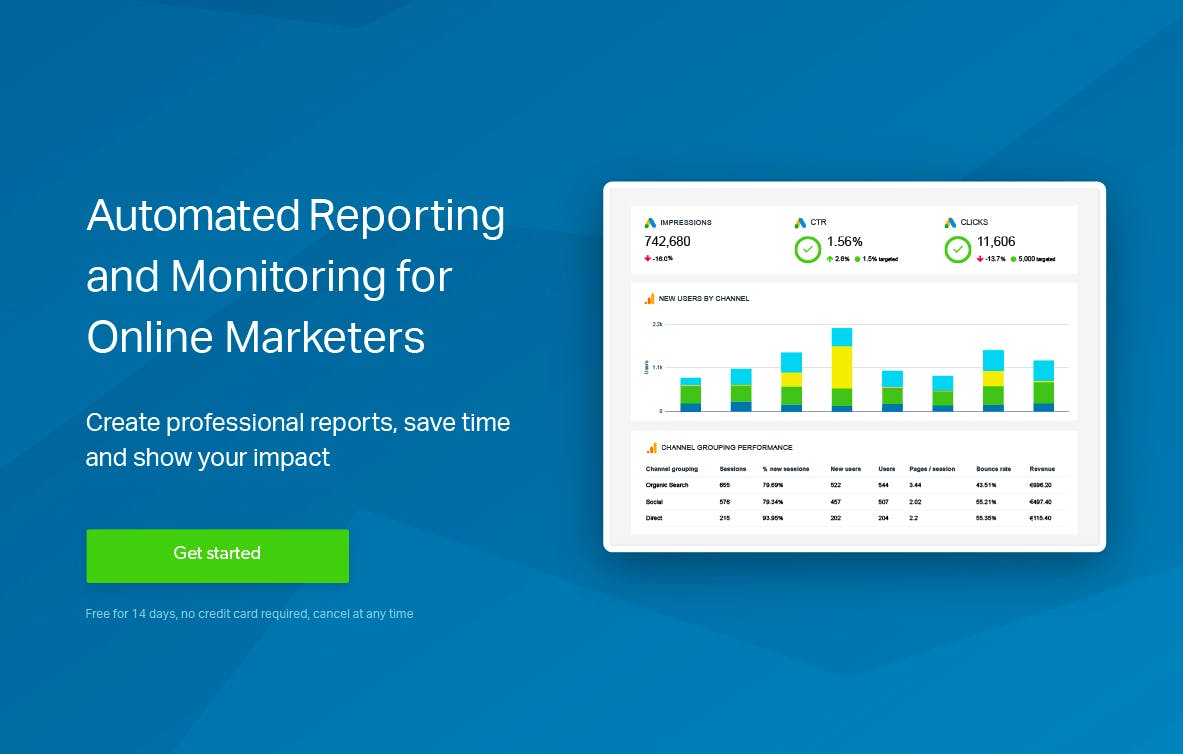Viewport: 1183px width, 754px height.
Task: Click the green up arrow next to 2.6%
Action: (830, 259)
